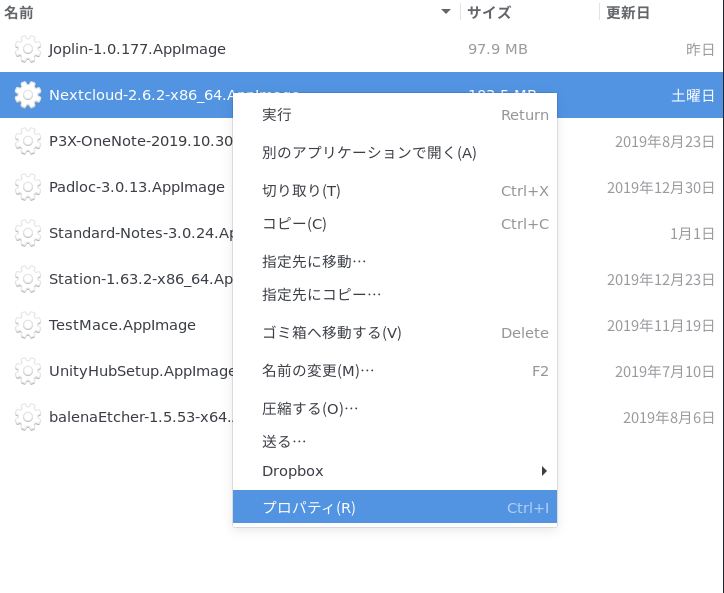Click the 2019年12月23日 date cell
This screenshot has width=724, height=593.
pos(661,279)
